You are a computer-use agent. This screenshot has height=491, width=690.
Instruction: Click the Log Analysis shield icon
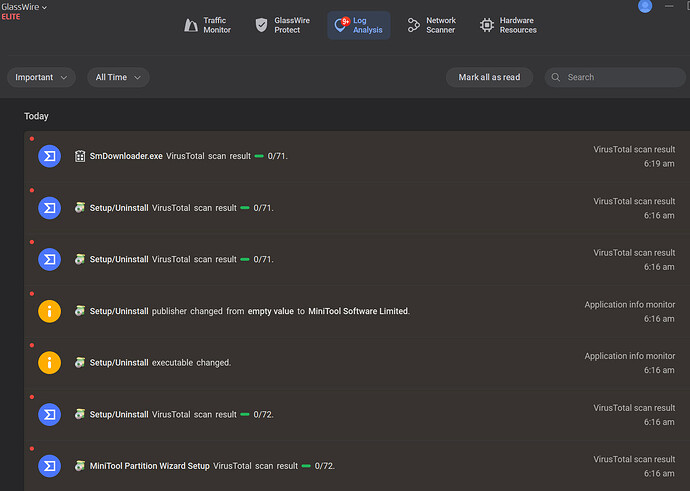342,25
